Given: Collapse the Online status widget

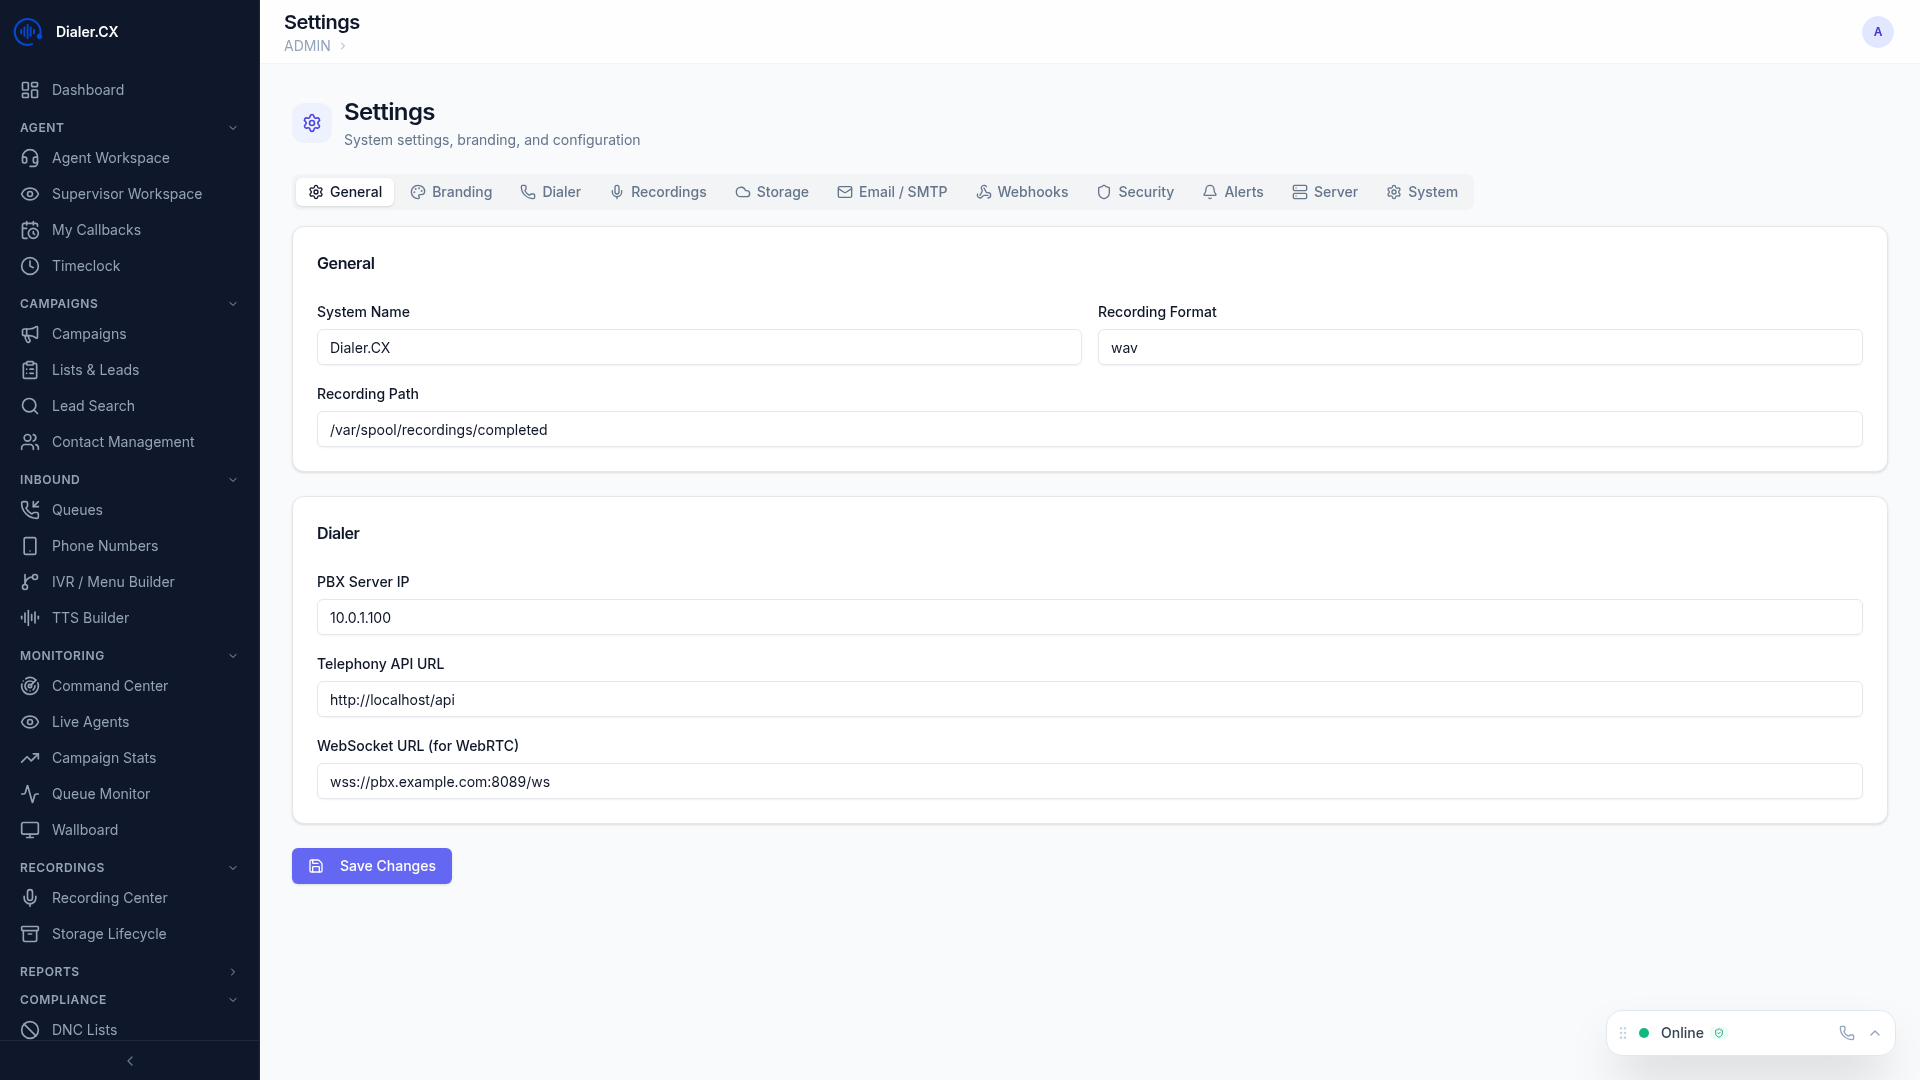Looking at the screenshot, I should click(1875, 1033).
